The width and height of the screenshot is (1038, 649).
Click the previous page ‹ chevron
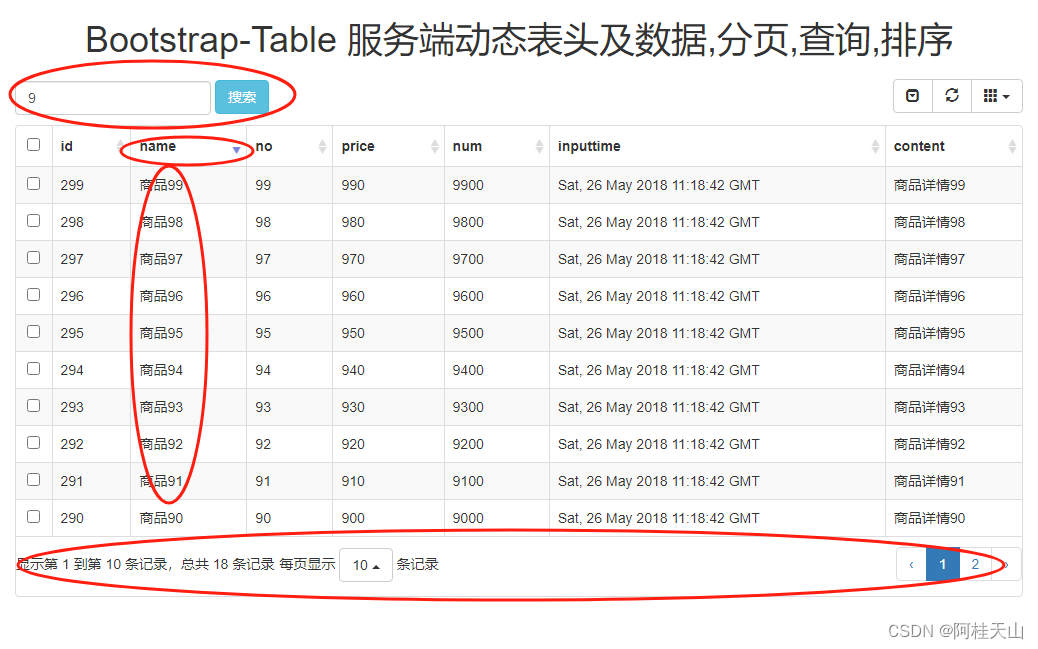[x=911, y=564]
